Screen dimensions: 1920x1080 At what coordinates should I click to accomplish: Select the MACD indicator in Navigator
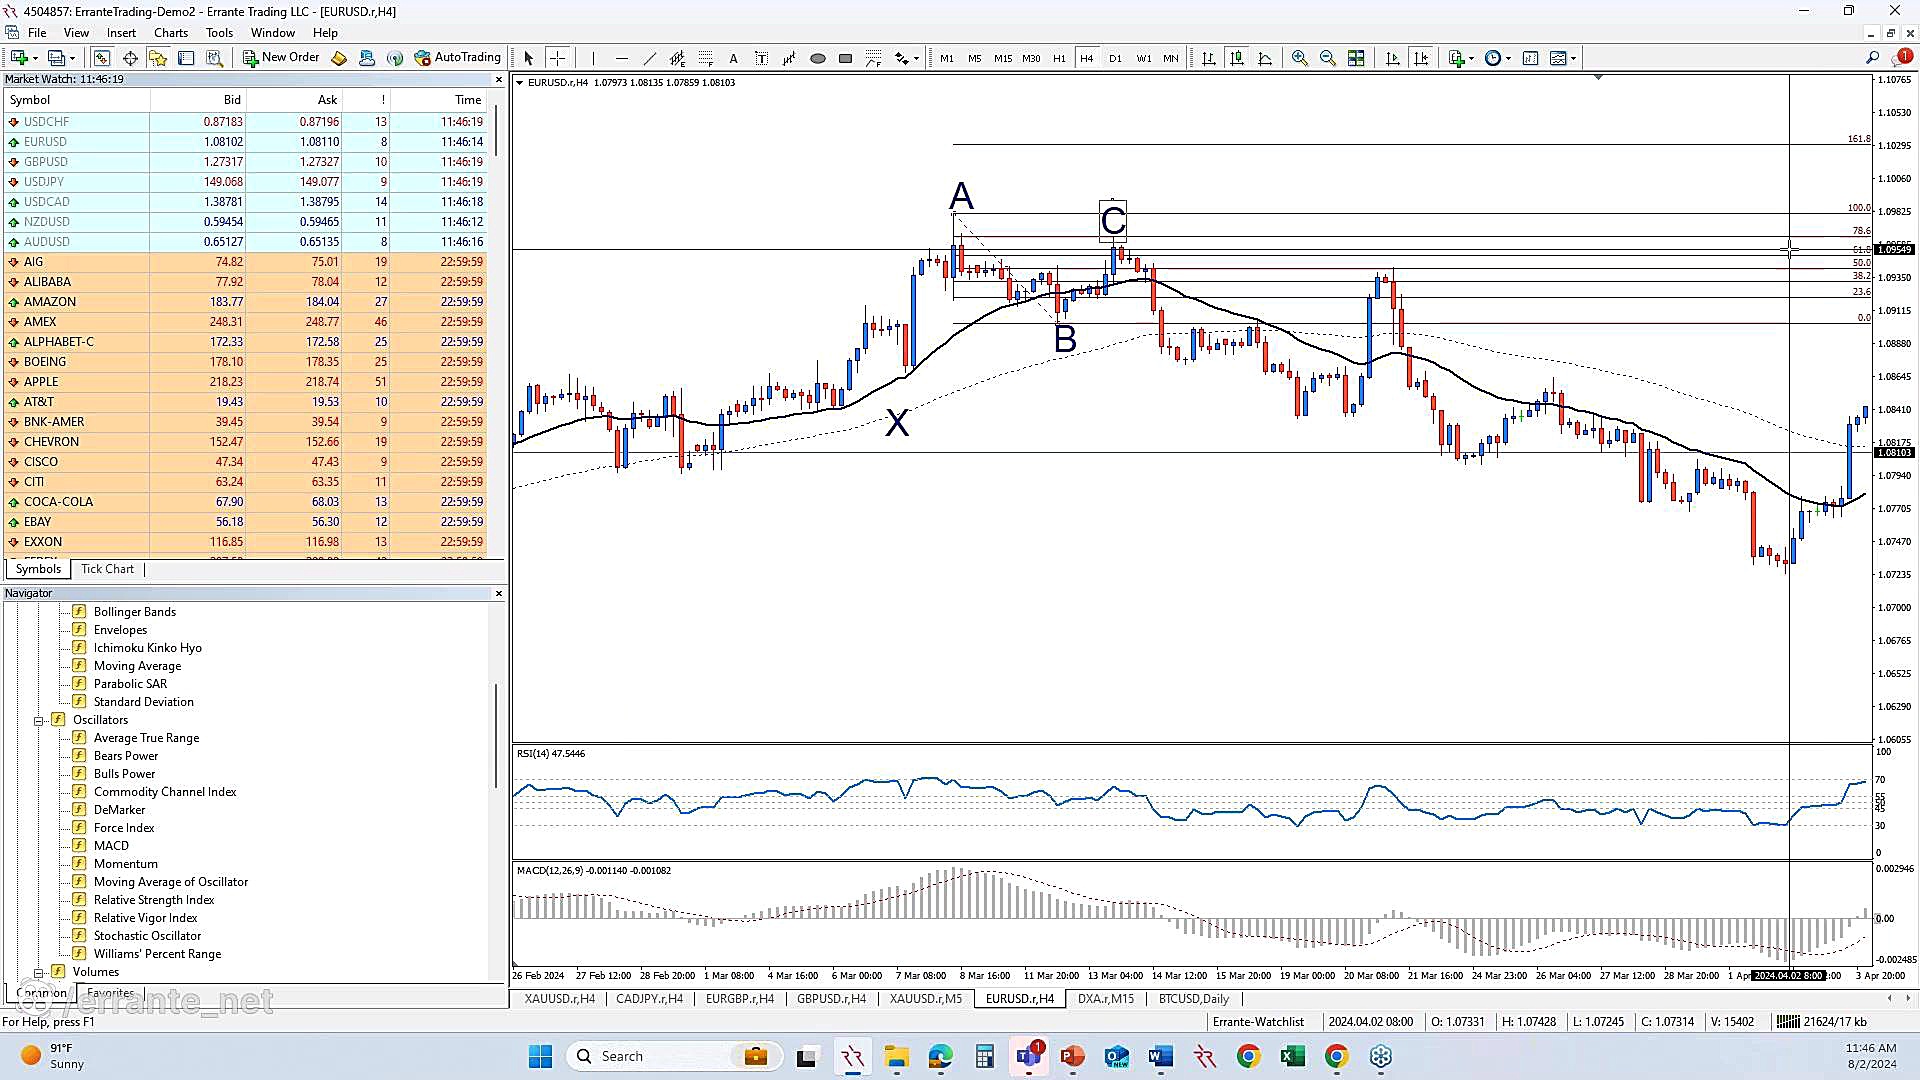pyautogui.click(x=111, y=846)
